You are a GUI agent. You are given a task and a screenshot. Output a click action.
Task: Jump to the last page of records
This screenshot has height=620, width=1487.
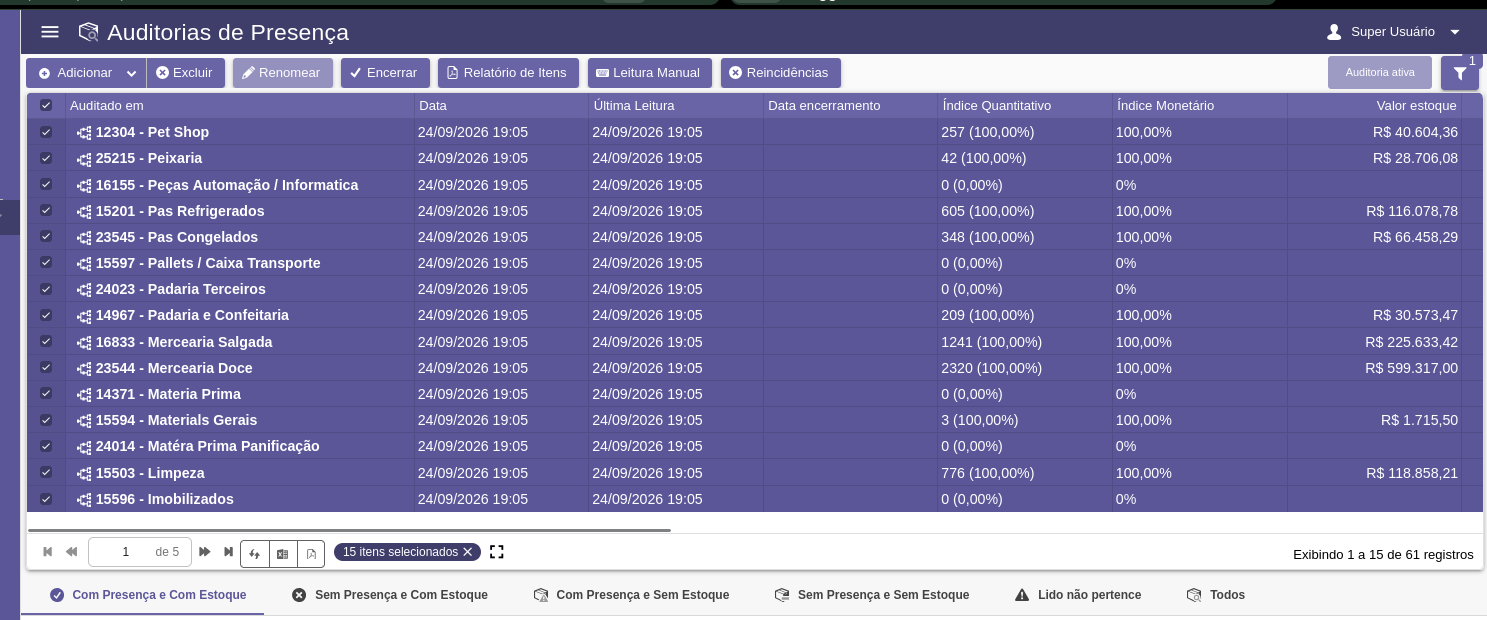pyautogui.click(x=228, y=552)
